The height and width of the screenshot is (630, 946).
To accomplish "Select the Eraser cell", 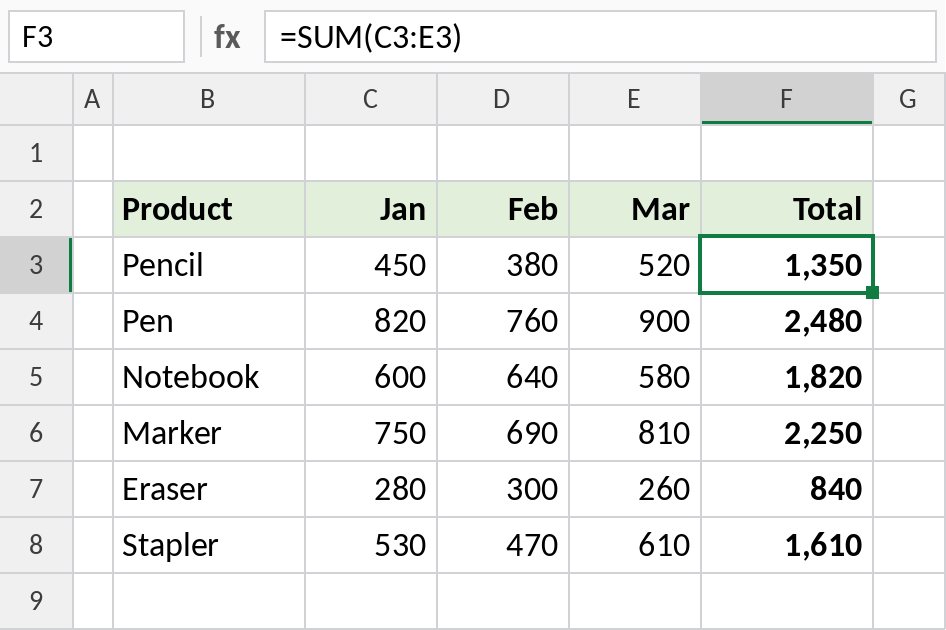I will [x=209, y=489].
